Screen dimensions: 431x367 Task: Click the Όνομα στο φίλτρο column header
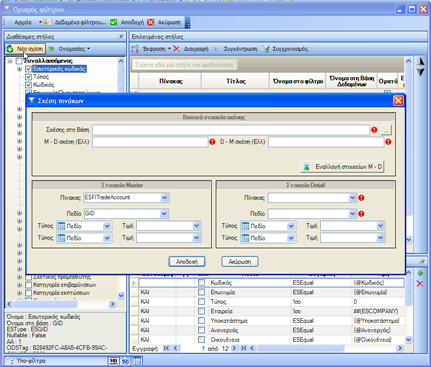298,81
